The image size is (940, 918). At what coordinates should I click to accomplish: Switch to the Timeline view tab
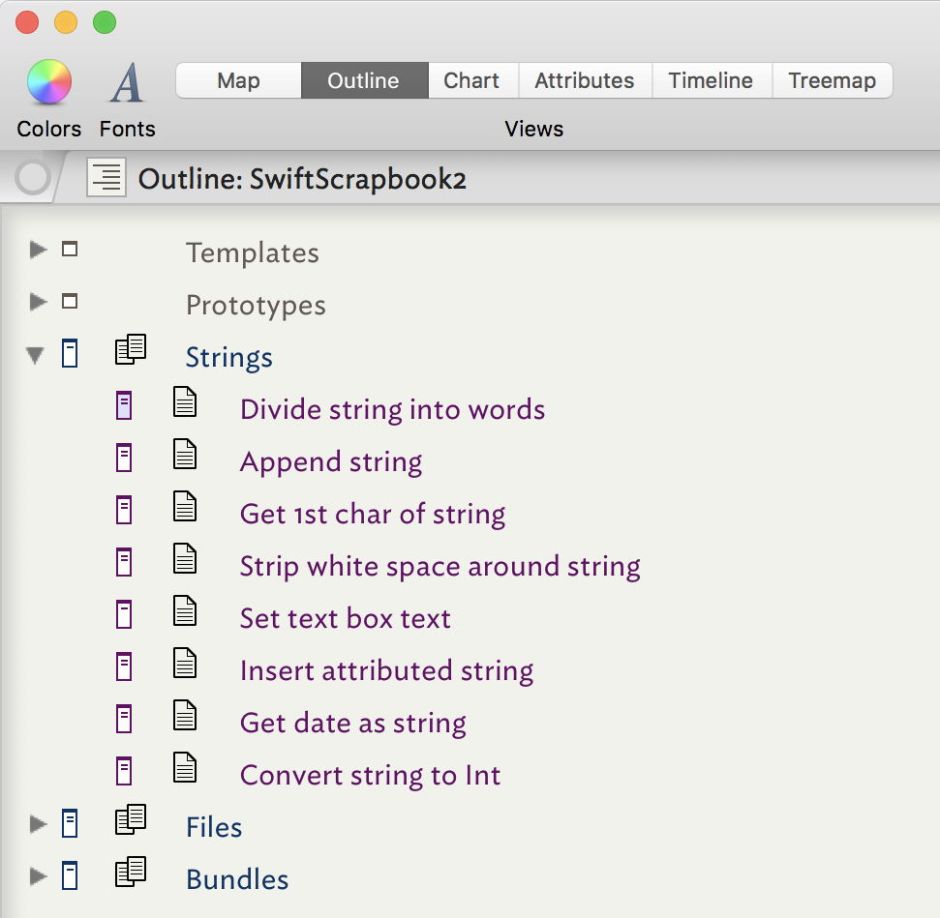pyautogui.click(x=710, y=81)
